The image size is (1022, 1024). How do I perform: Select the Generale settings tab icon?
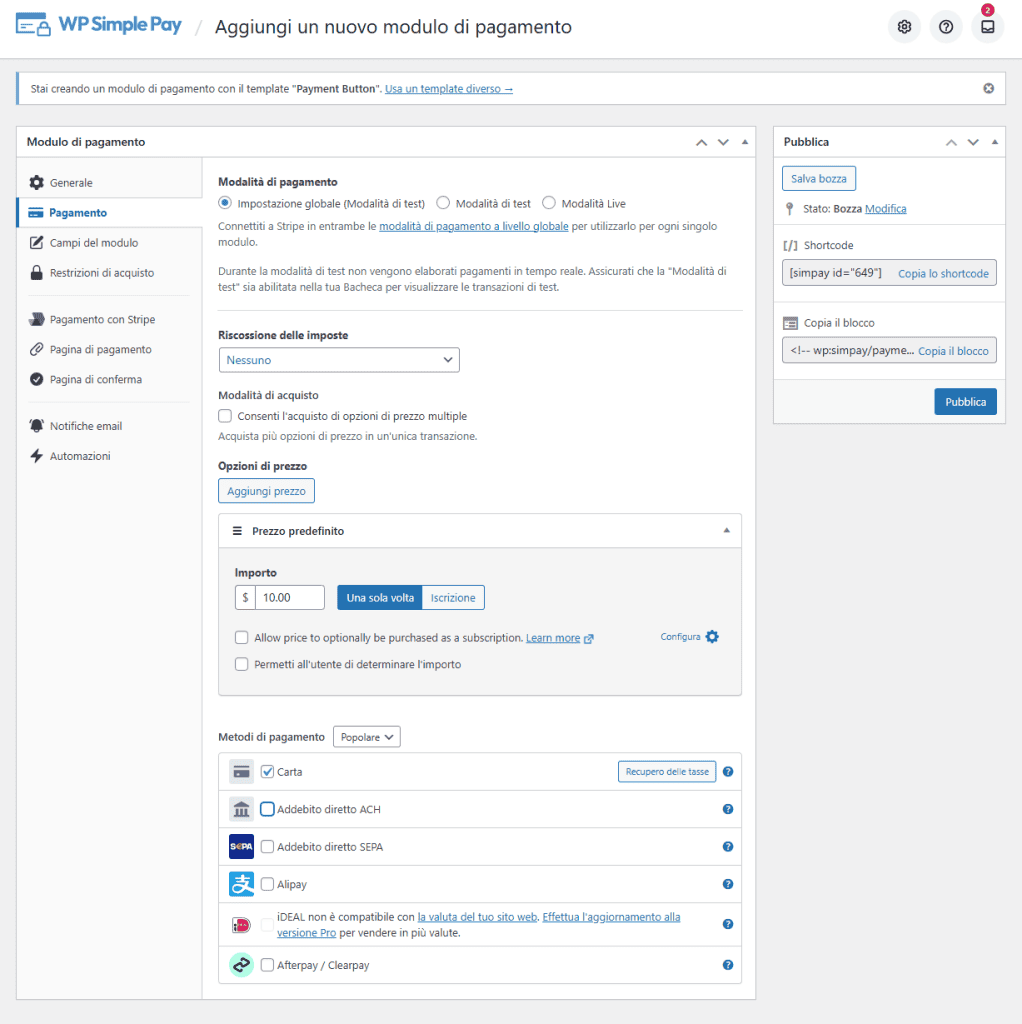tap(38, 182)
